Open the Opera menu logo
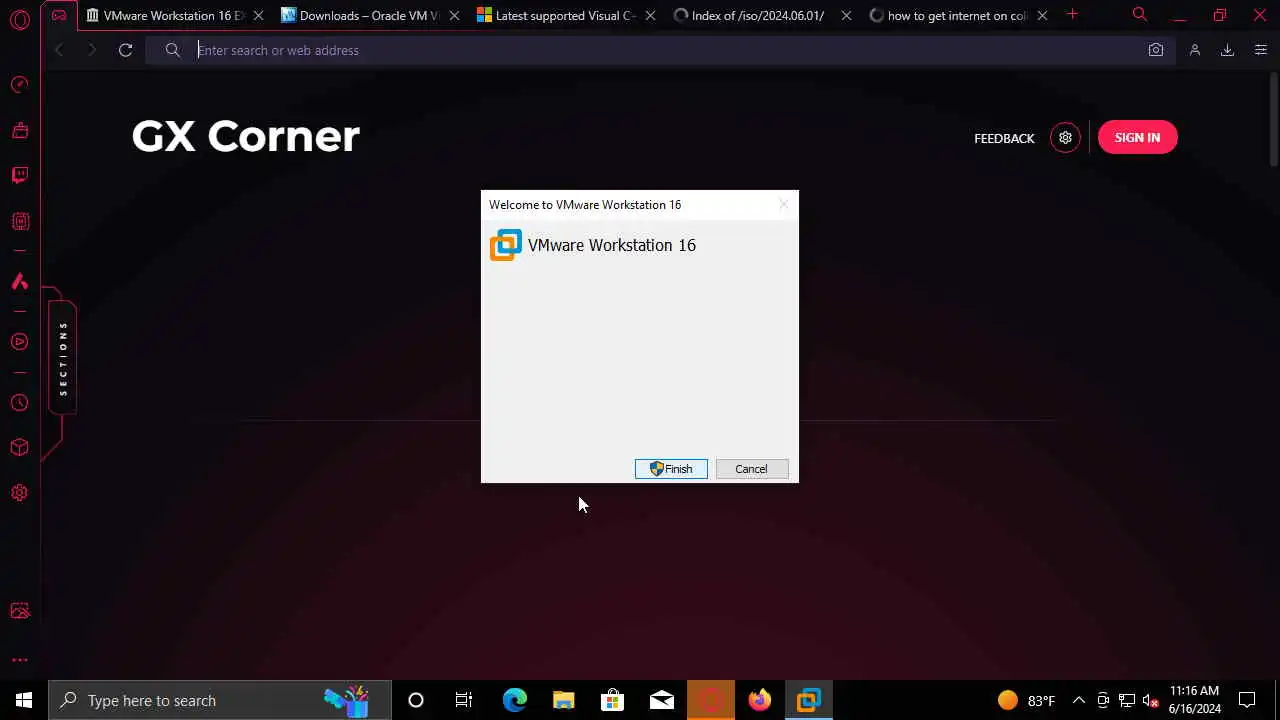 pos(19,19)
